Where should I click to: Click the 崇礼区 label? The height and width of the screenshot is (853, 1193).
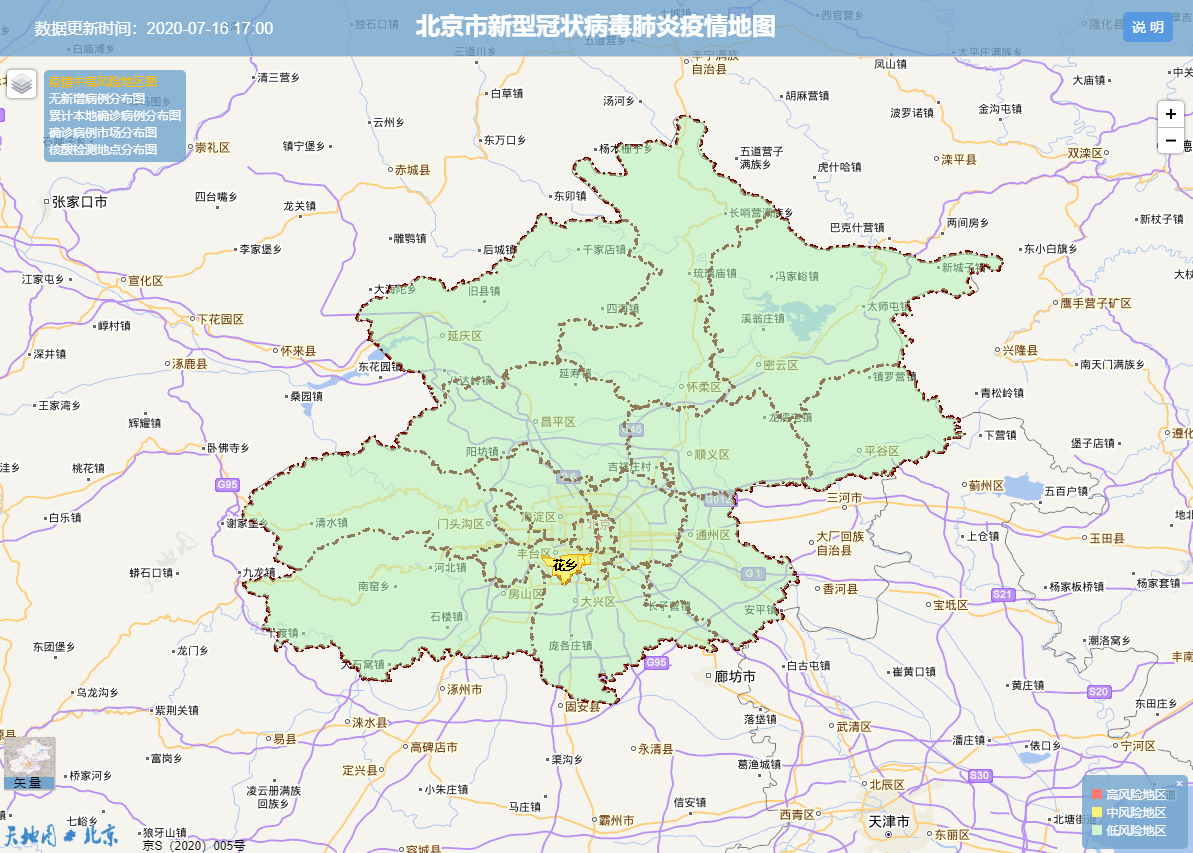[x=212, y=148]
